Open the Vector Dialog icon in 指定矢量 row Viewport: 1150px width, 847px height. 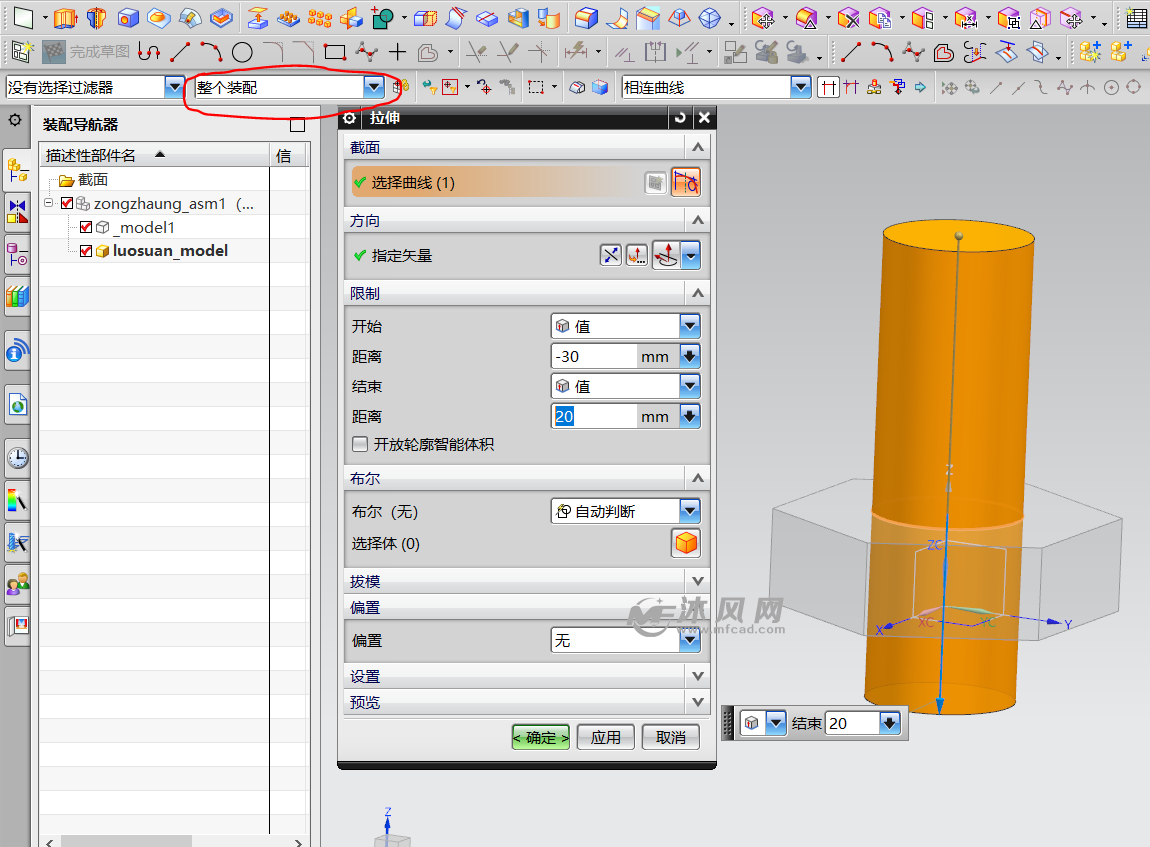(x=637, y=255)
